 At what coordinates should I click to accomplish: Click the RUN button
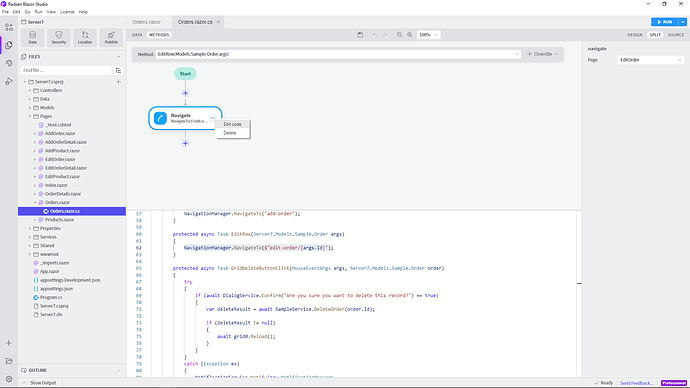[x=664, y=22]
